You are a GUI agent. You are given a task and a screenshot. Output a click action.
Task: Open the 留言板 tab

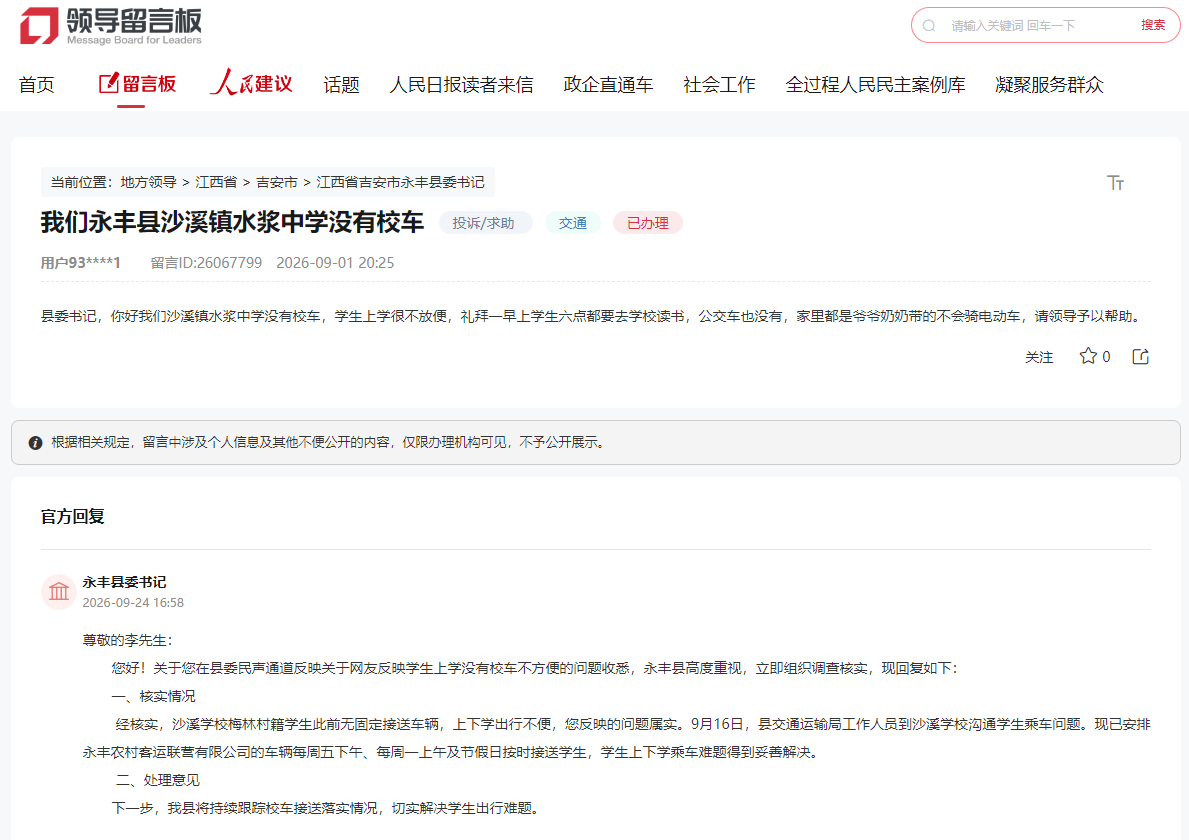point(137,84)
